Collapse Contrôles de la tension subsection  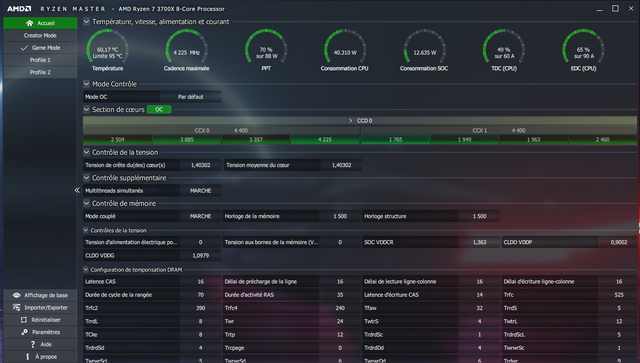coord(86,230)
